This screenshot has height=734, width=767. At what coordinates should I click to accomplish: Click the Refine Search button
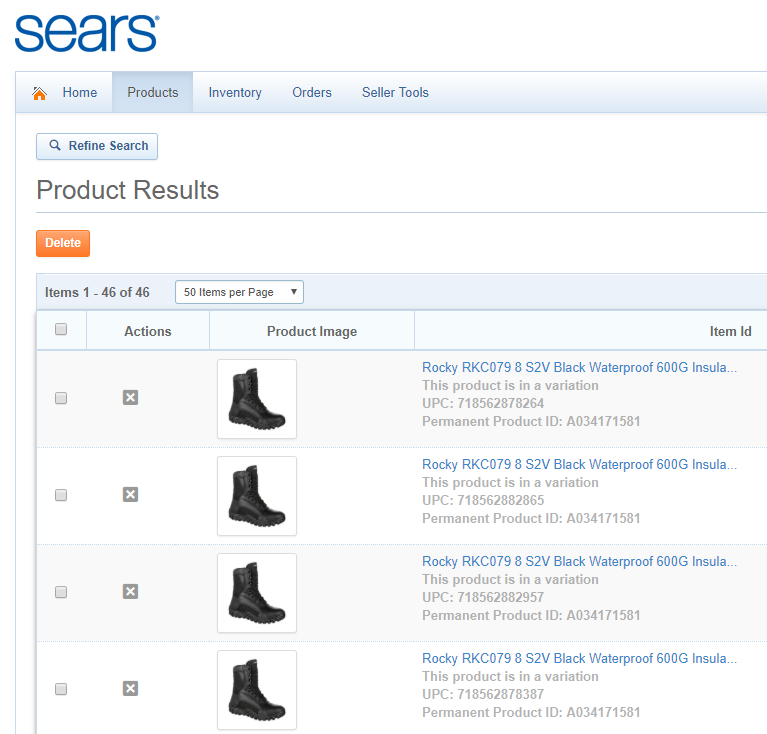[x=97, y=146]
